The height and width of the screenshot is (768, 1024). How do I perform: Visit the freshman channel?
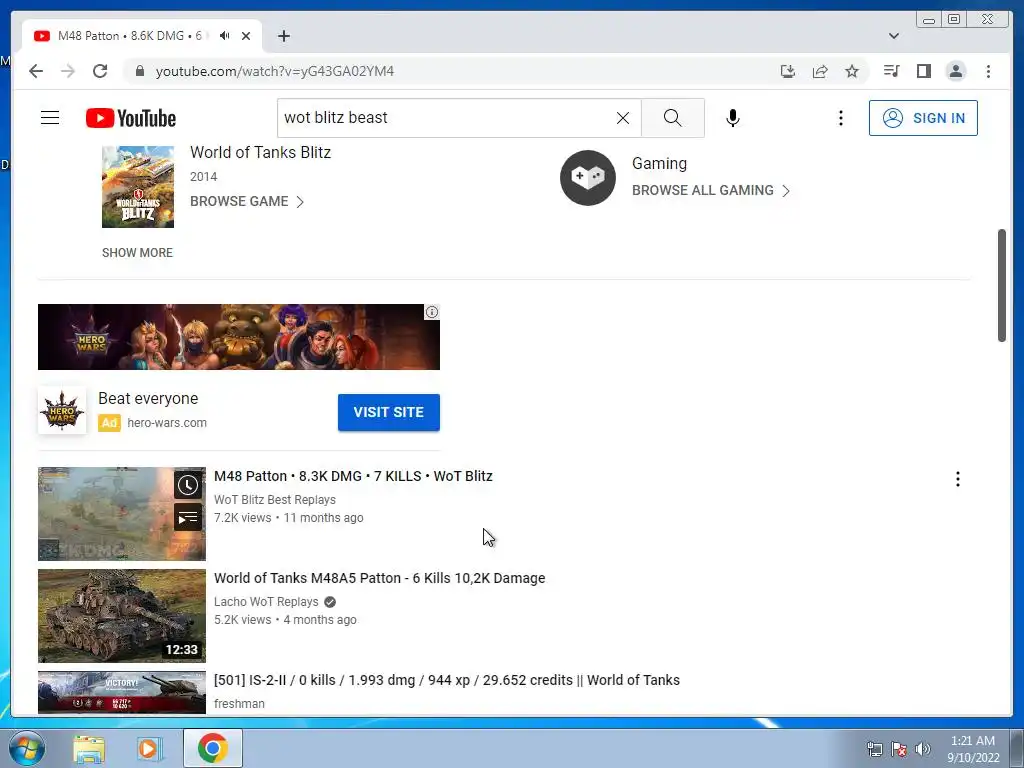pyautogui.click(x=240, y=703)
